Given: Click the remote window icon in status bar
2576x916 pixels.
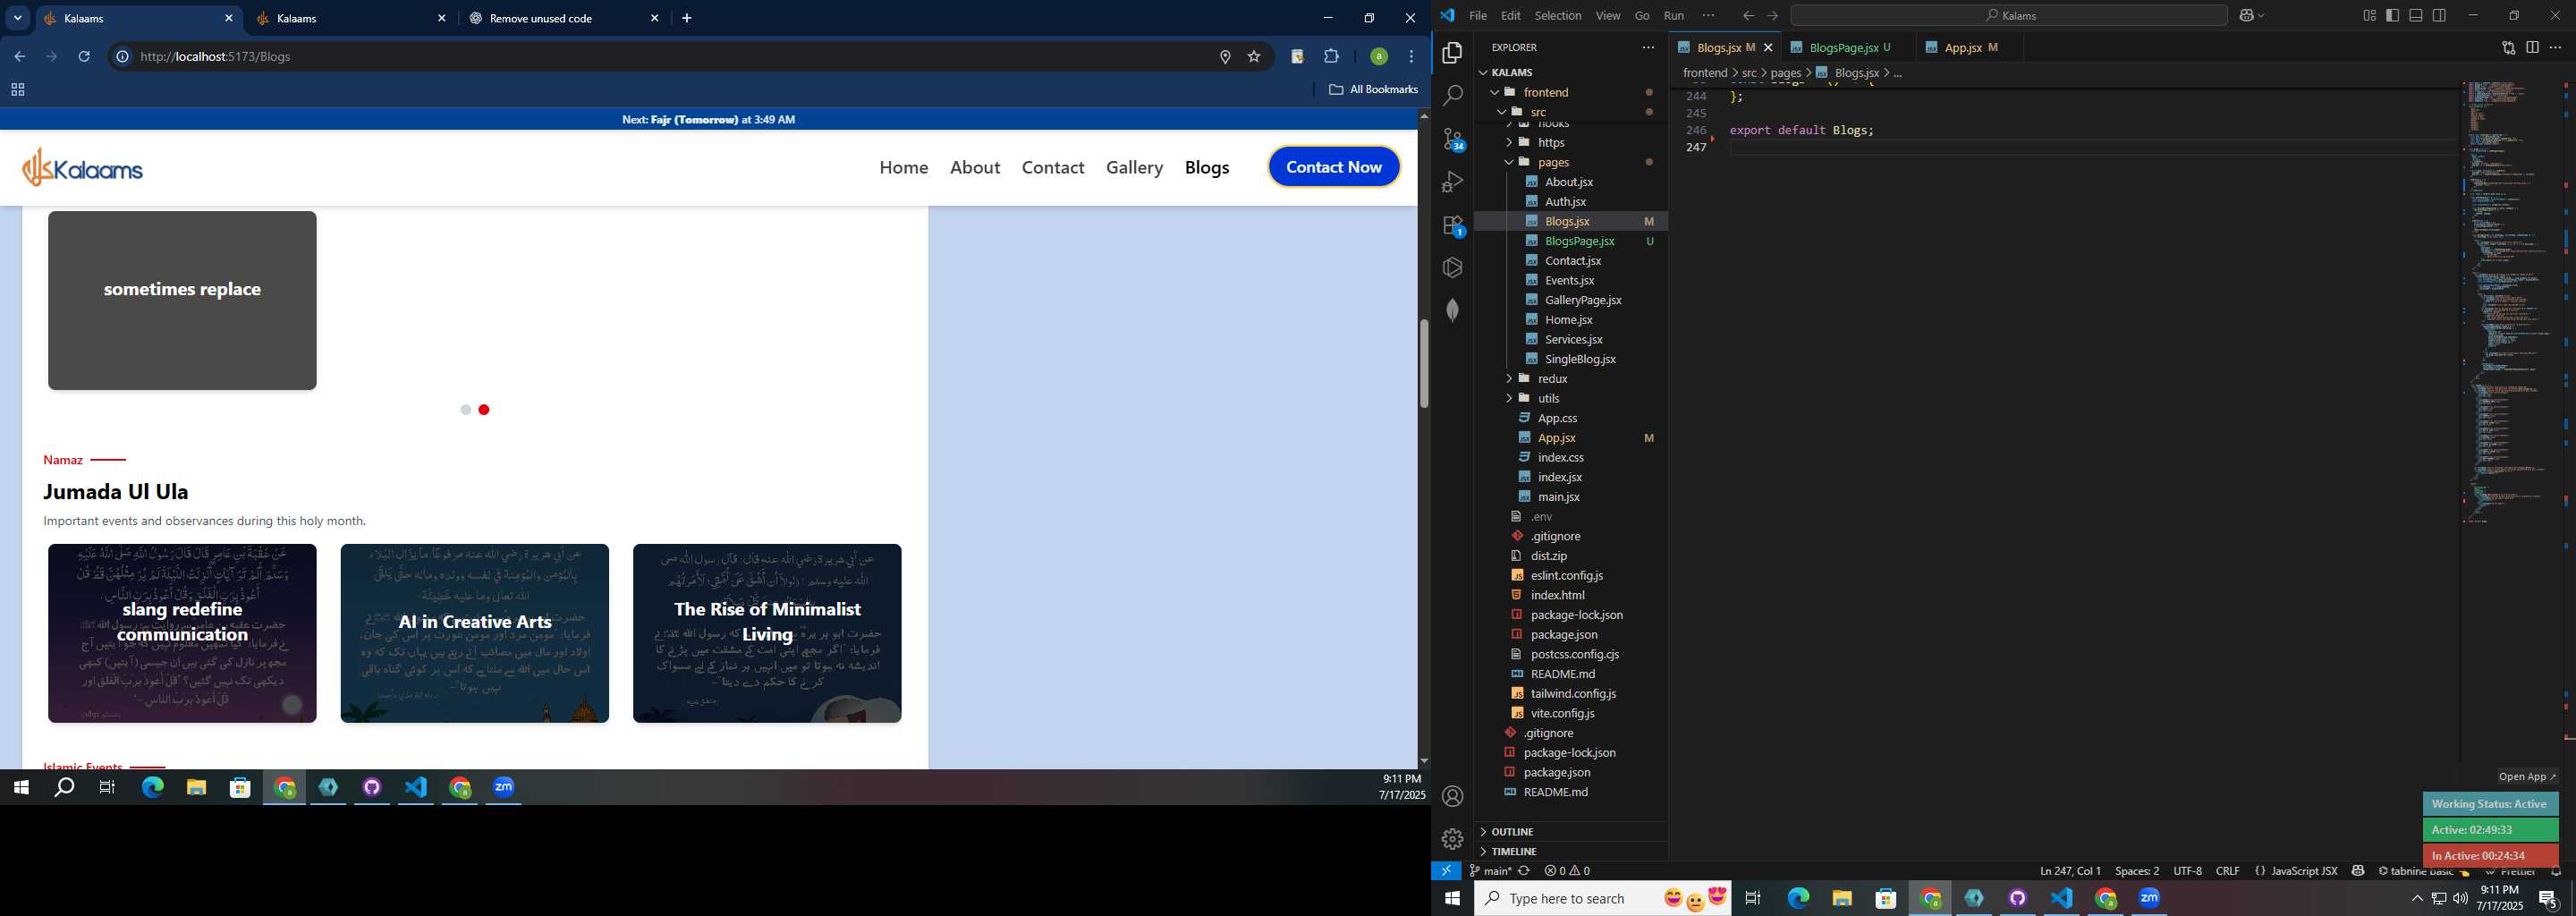Looking at the screenshot, I should pos(1446,871).
